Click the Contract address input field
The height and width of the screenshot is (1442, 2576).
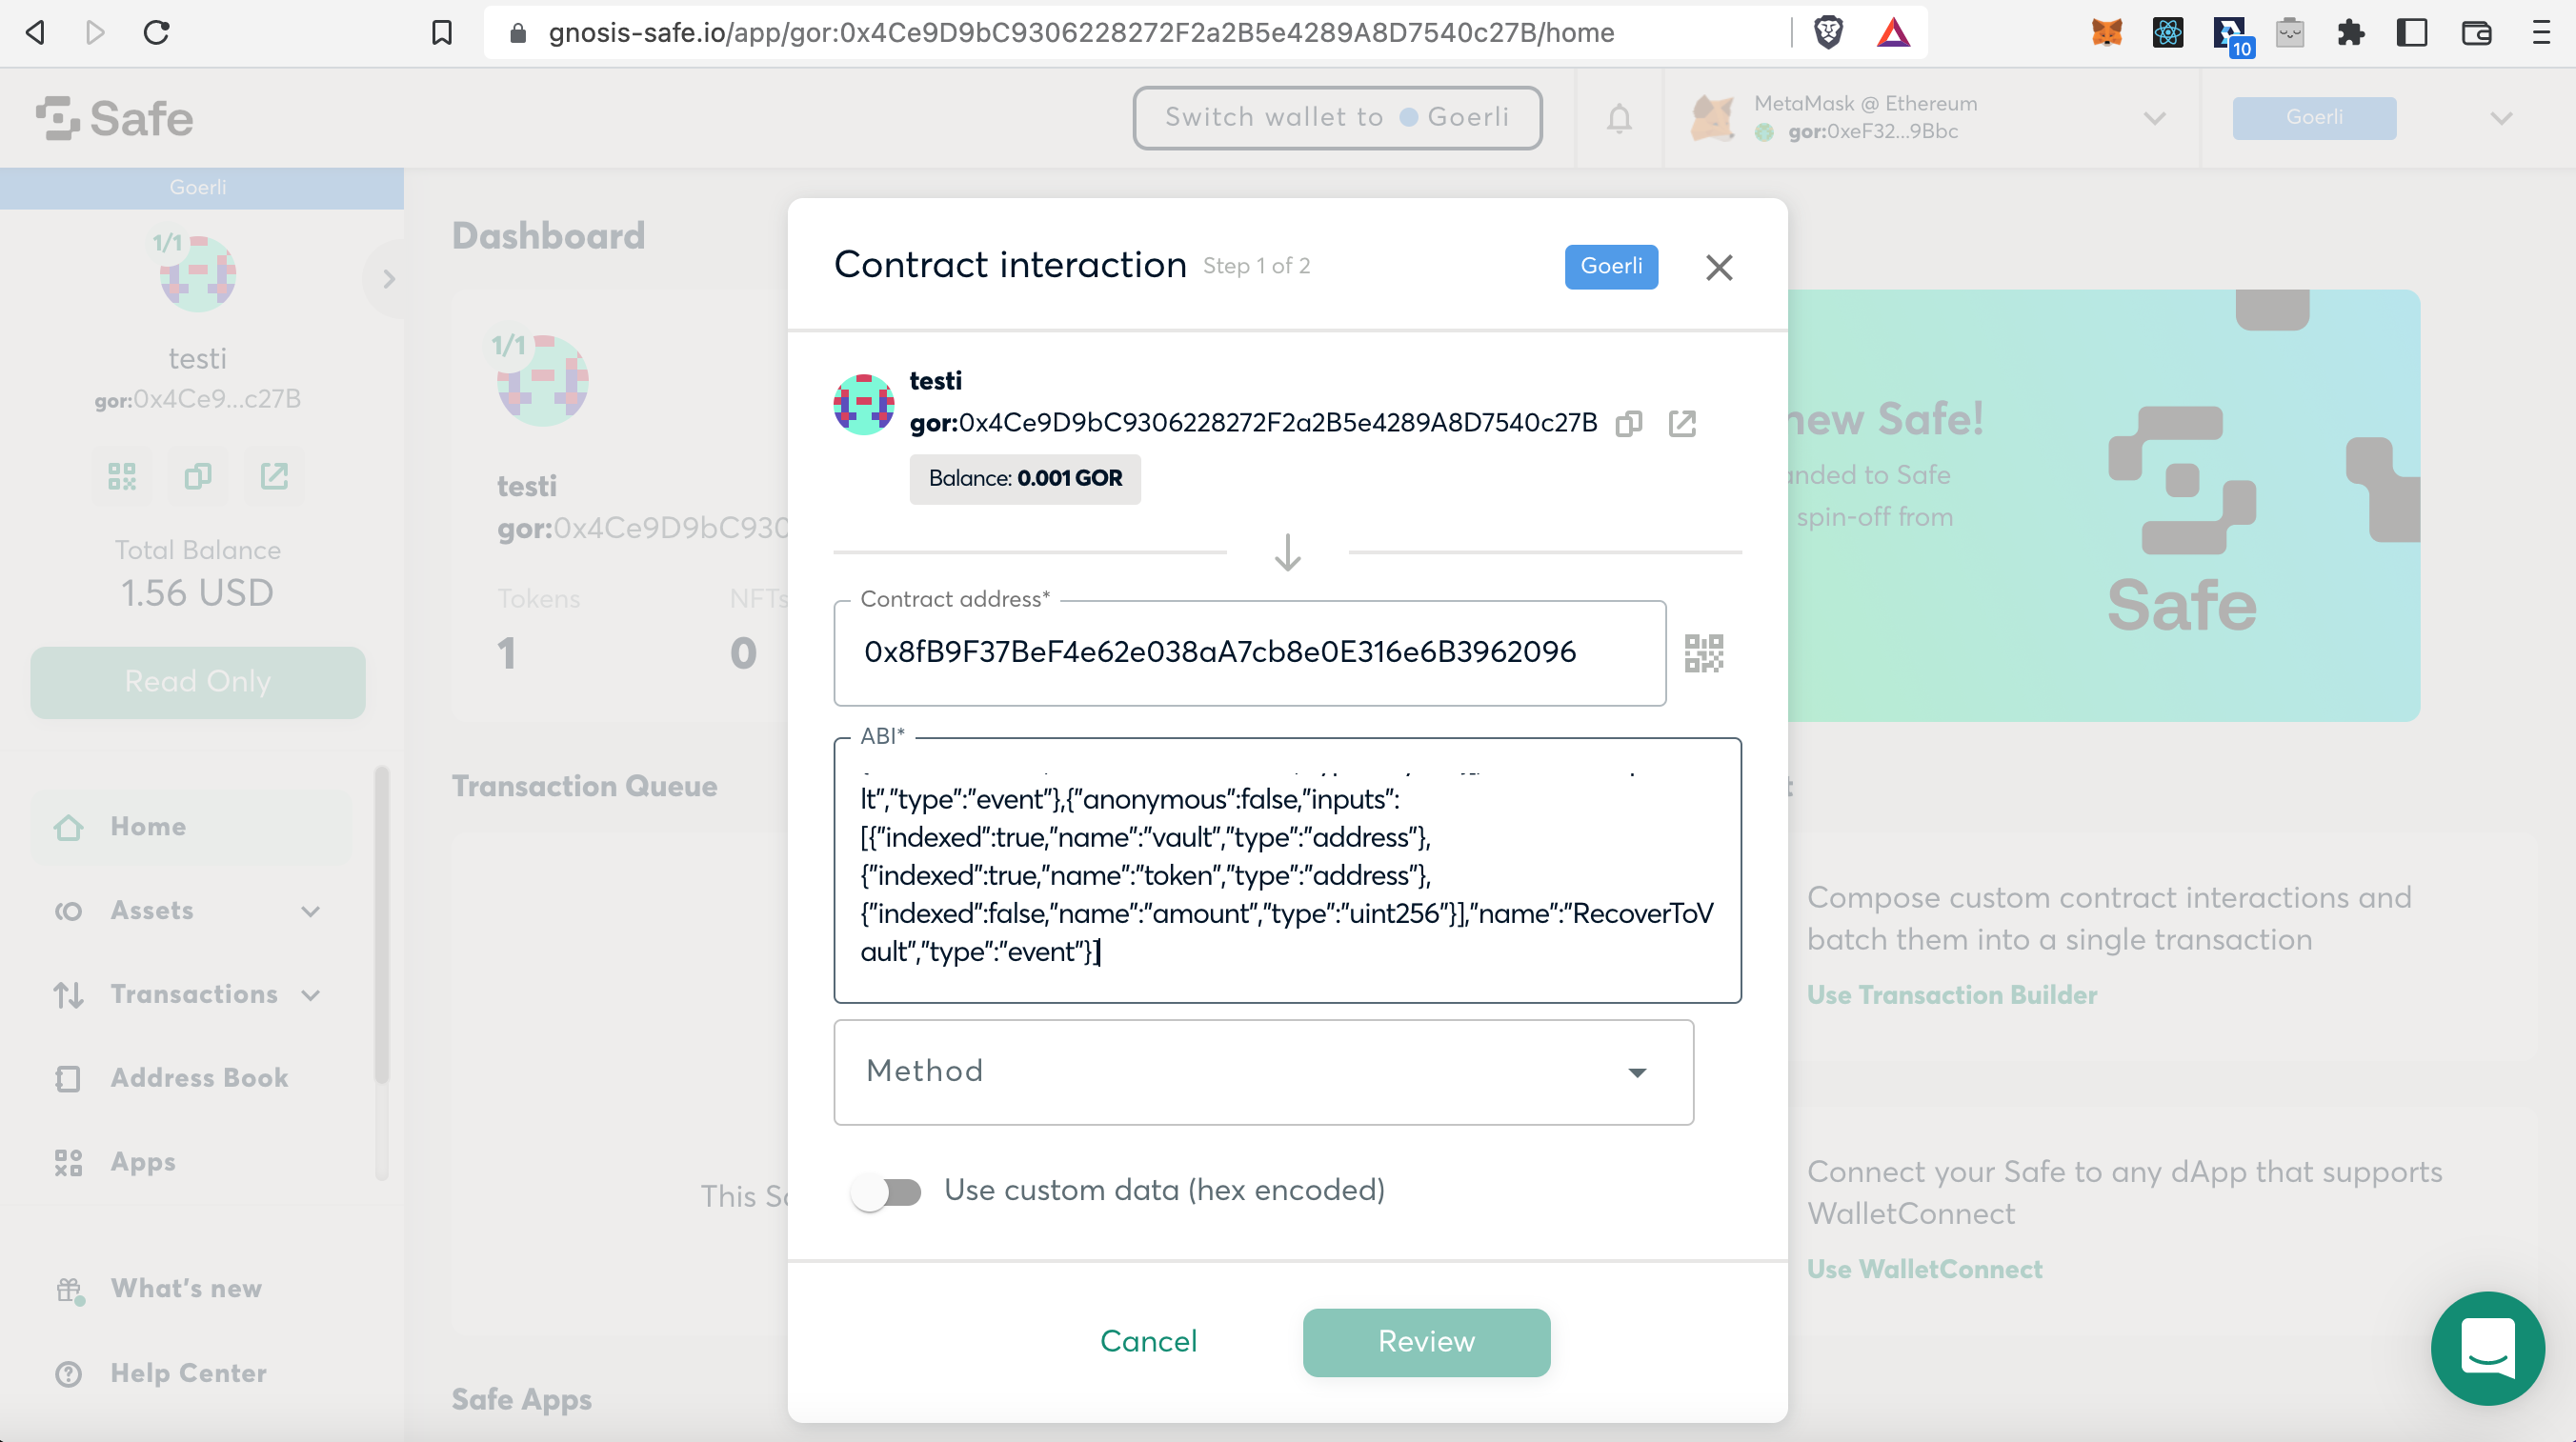tap(1250, 653)
